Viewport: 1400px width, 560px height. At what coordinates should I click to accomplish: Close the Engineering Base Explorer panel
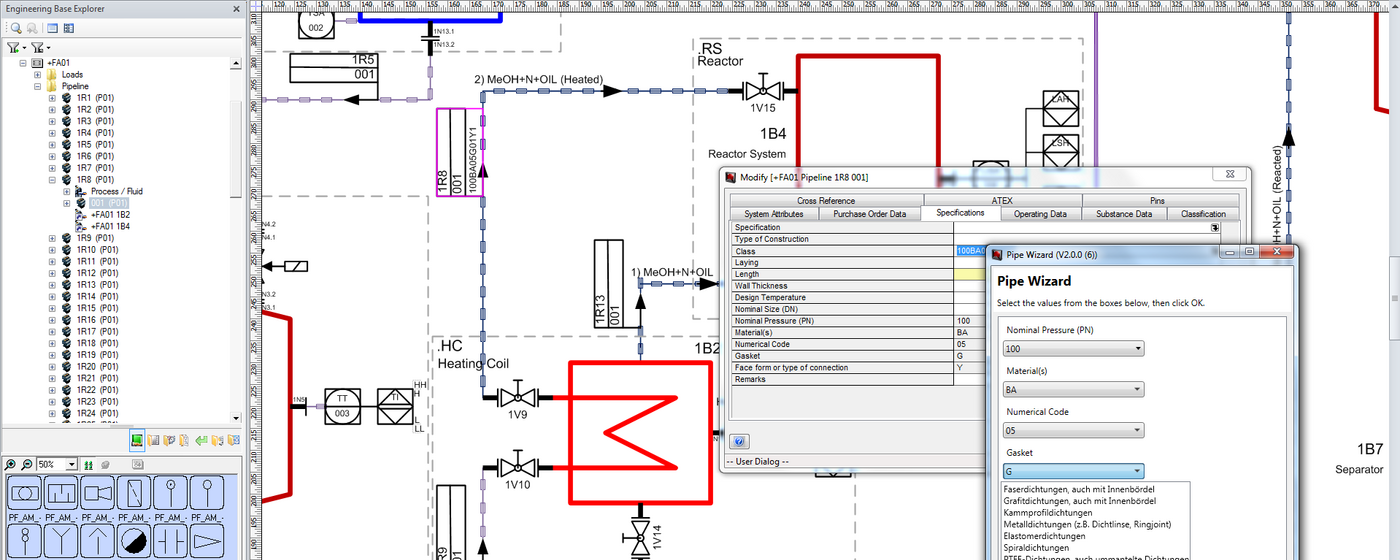(x=236, y=9)
